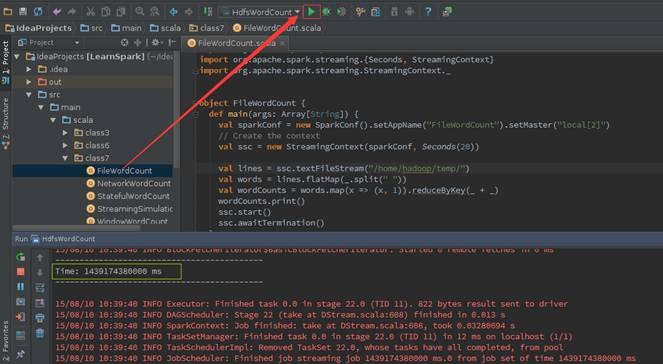Click the class7 breadcrumb in the navigation bar
The width and height of the screenshot is (663, 364).
(x=207, y=28)
